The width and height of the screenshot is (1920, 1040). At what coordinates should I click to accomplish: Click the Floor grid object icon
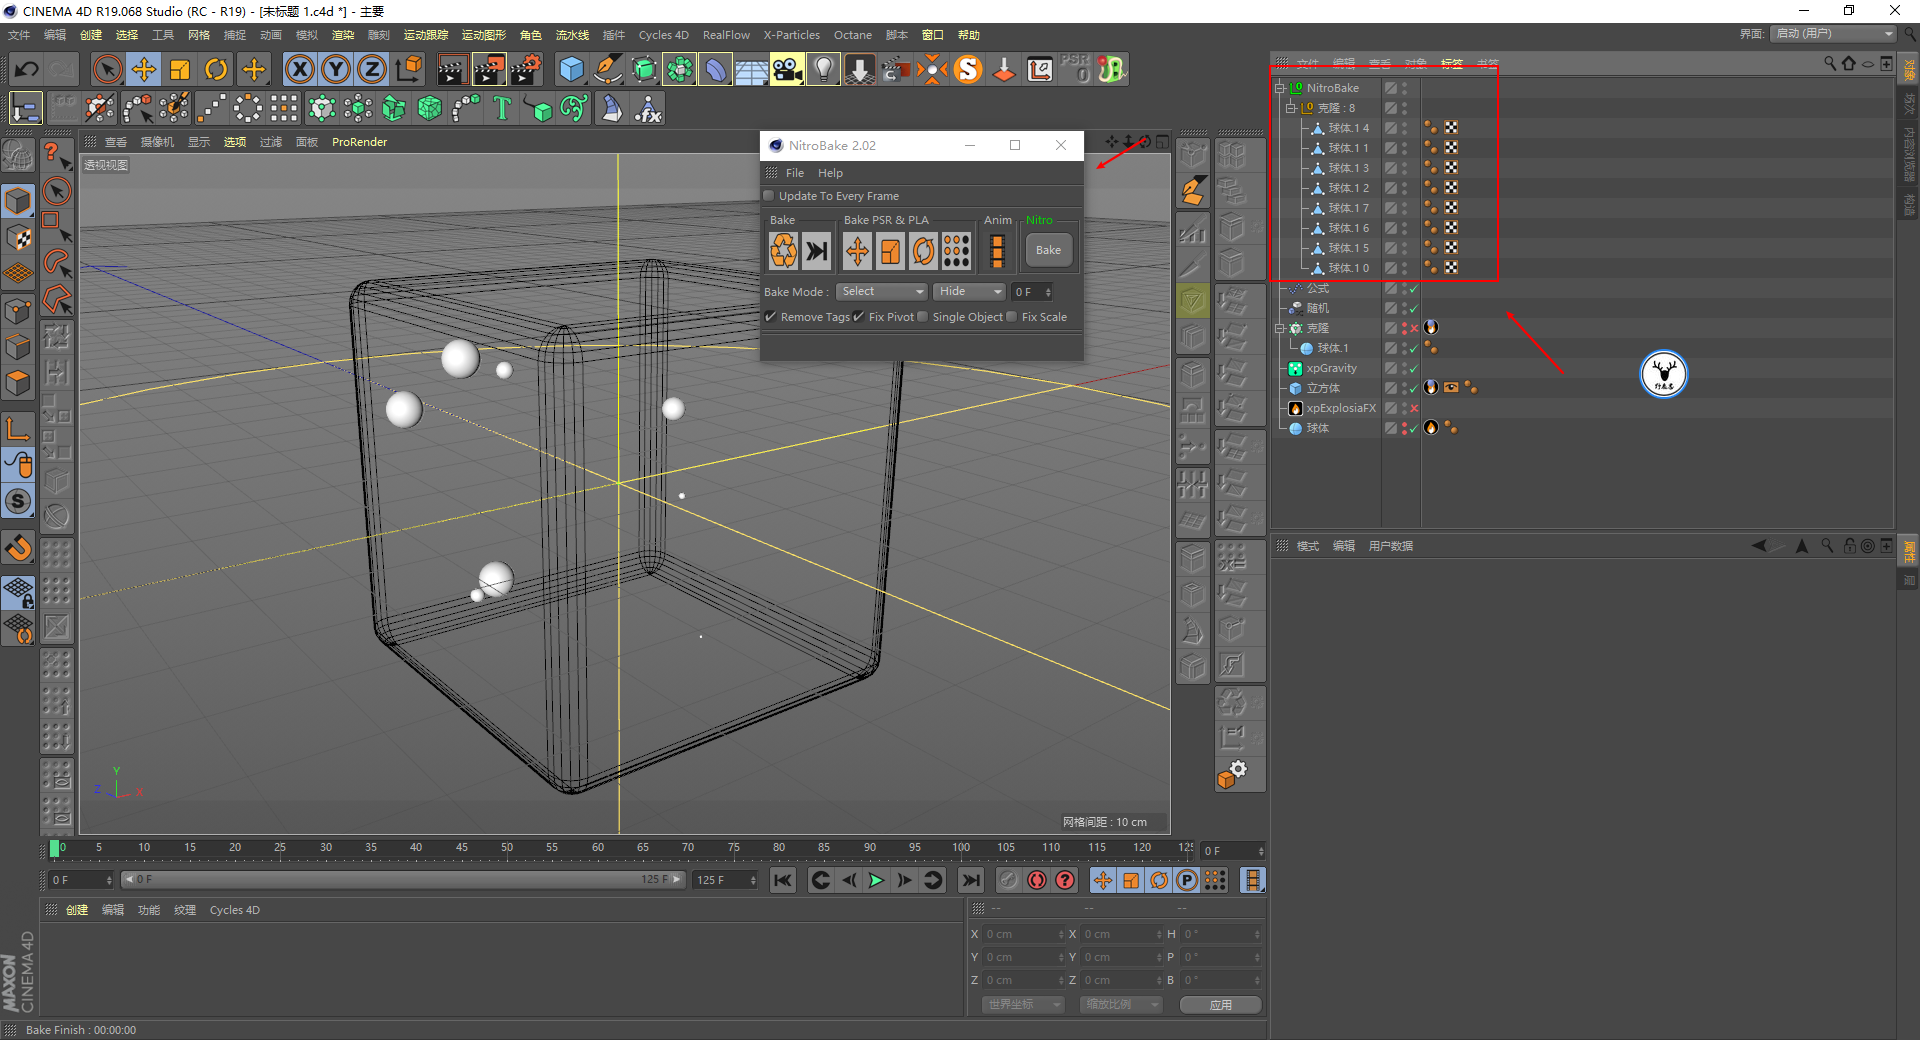click(x=751, y=69)
